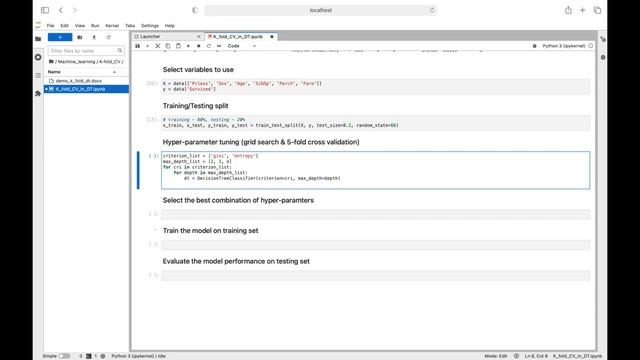
Task: Restart kernel and run all cells icon
Action: point(219,46)
